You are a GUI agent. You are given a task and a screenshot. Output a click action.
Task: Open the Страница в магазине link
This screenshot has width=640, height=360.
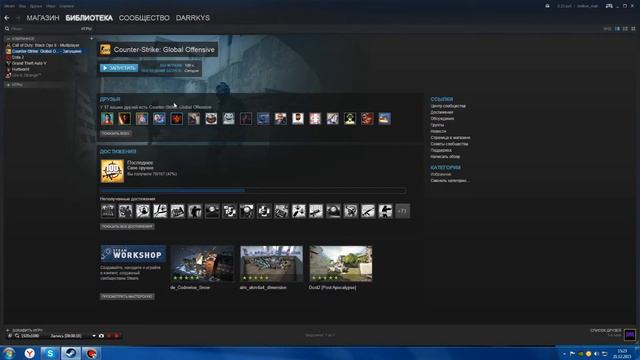450,138
